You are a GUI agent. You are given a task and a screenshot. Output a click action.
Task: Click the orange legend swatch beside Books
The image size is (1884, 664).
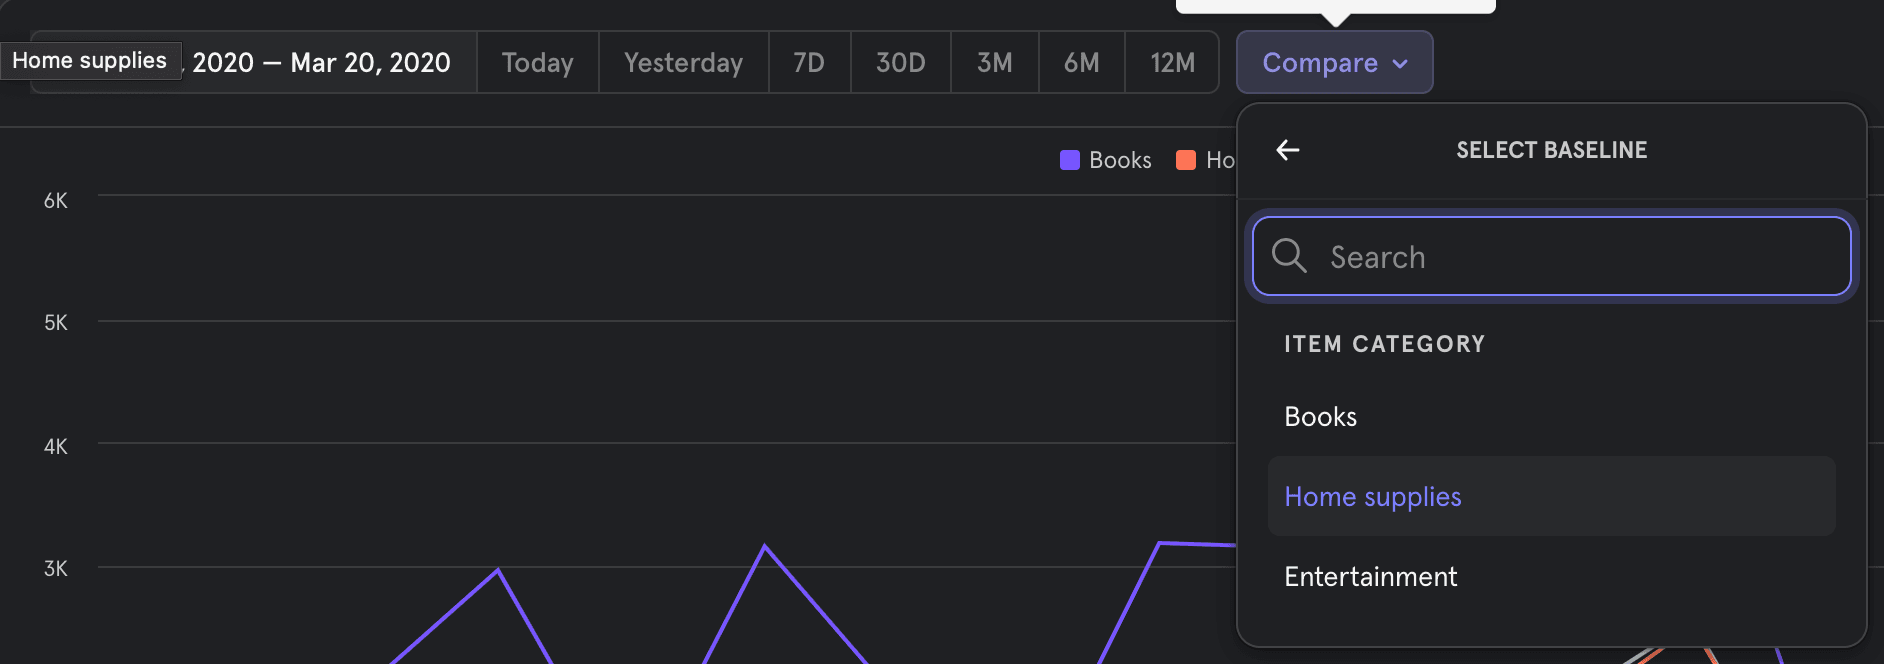click(x=1186, y=160)
